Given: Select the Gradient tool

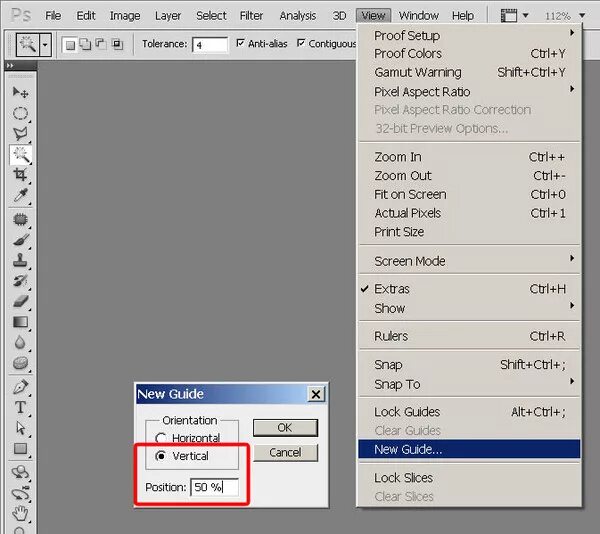Looking at the screenshot, I should (20, 322).
